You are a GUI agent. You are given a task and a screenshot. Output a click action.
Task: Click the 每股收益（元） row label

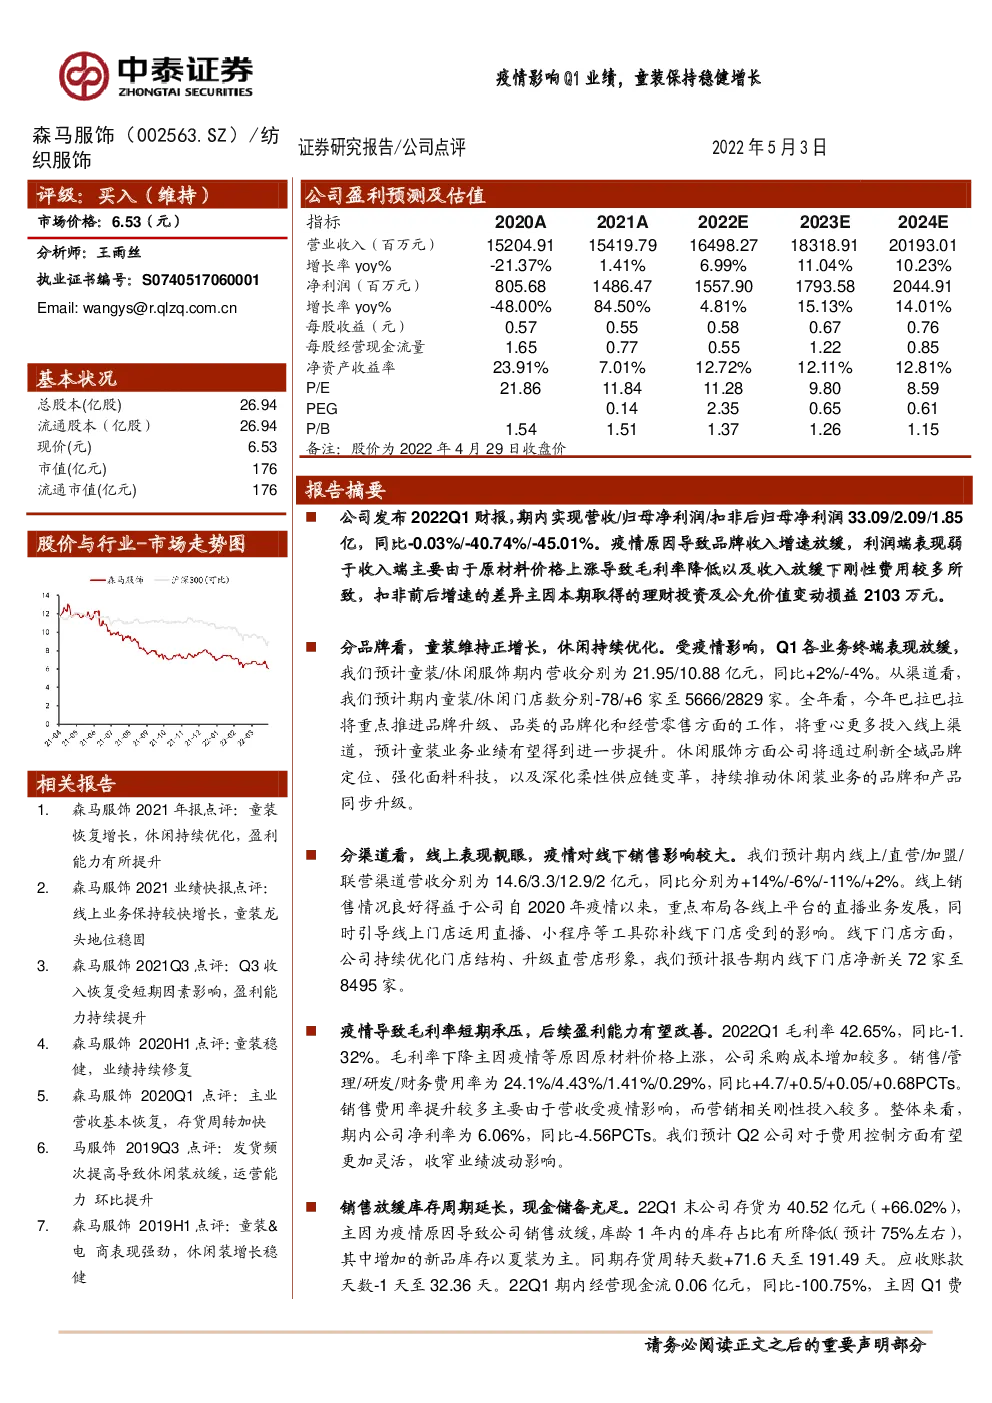click(x=356, y=327)
